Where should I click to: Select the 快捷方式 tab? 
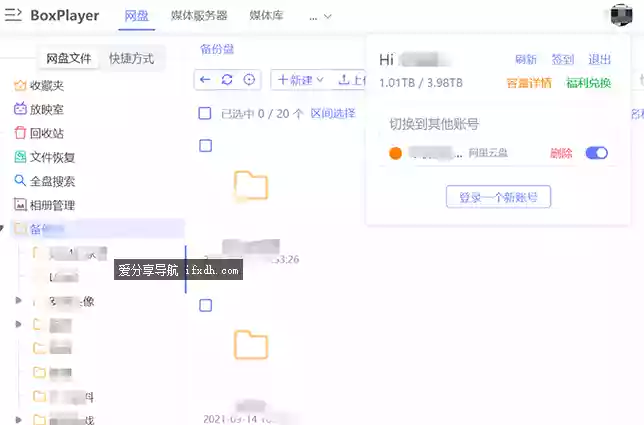pyautogui.click(x=131, y=58)
